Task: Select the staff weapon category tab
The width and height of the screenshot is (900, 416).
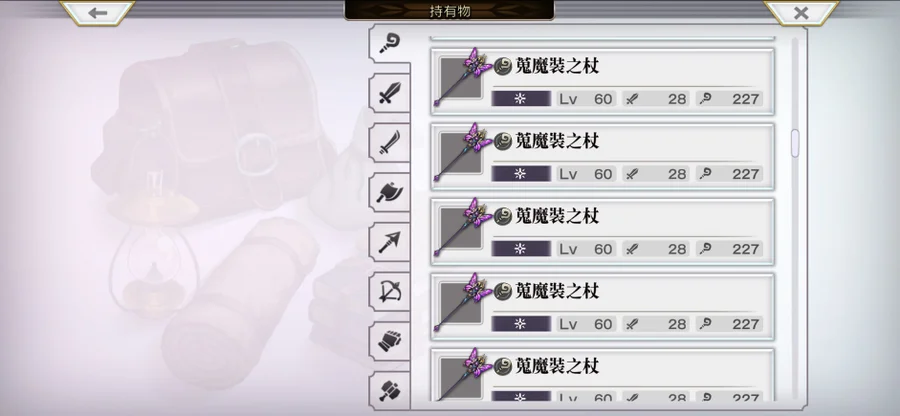Action: [390, 44]
